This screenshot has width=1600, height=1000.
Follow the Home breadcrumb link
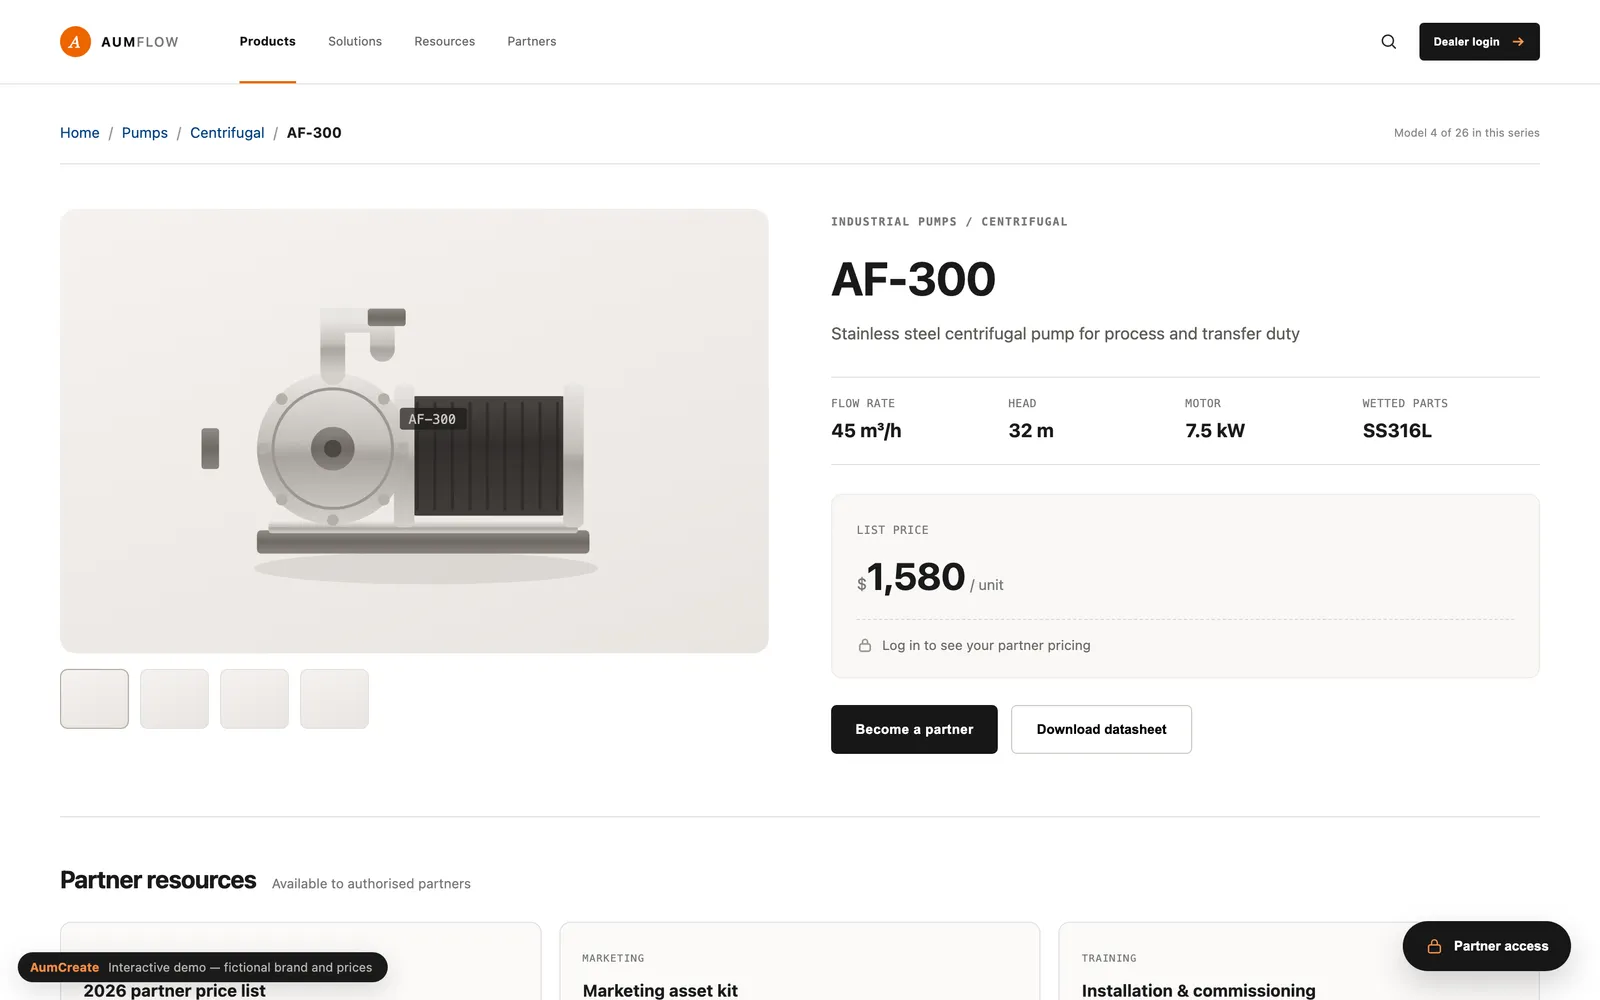pos(80,133)
